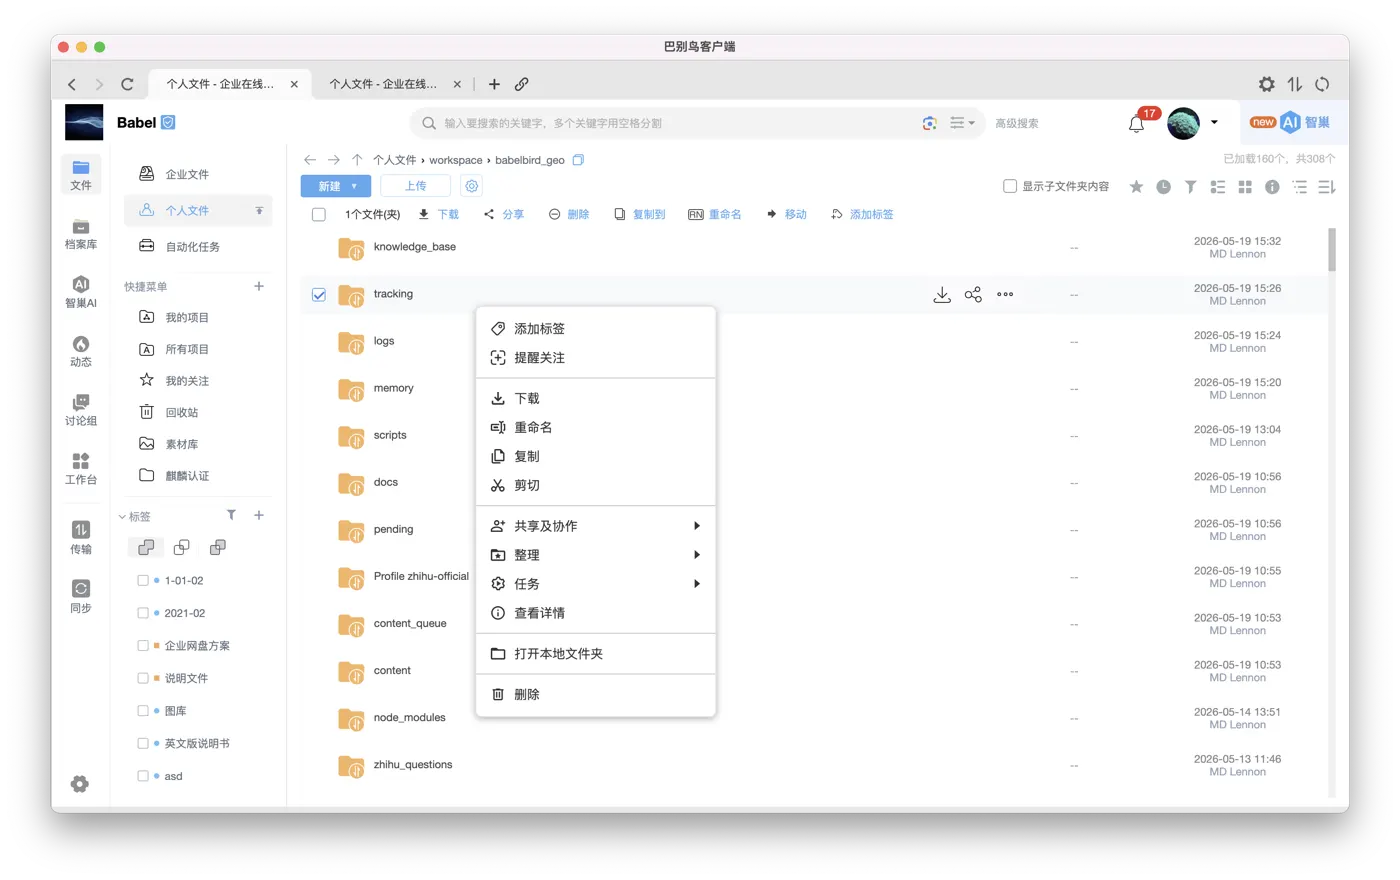Viewport: 1400px width, 880px height.
Task: Choose 打开本地文件夹 from context menu
Action: coord(596,653)
